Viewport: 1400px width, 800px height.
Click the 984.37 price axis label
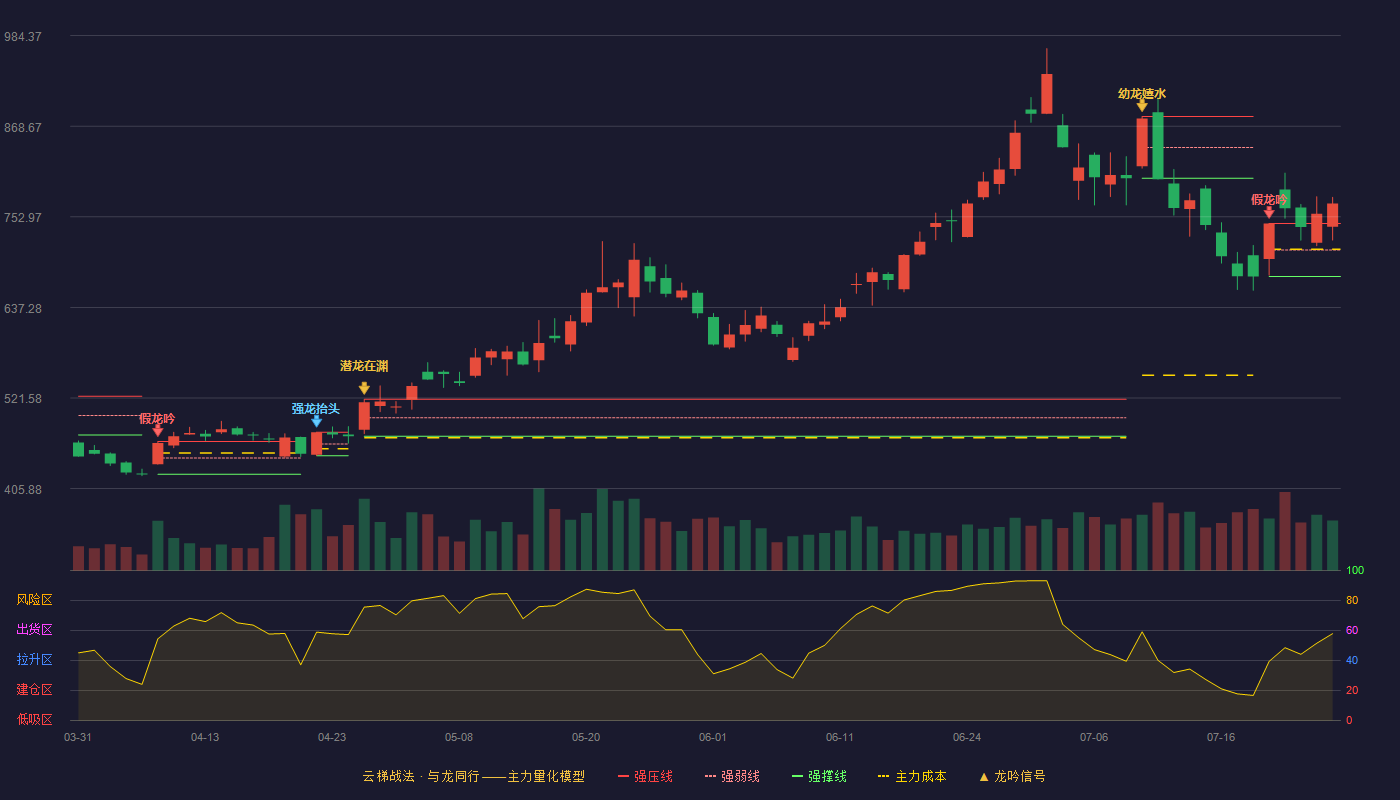click(x=23, y=37)
